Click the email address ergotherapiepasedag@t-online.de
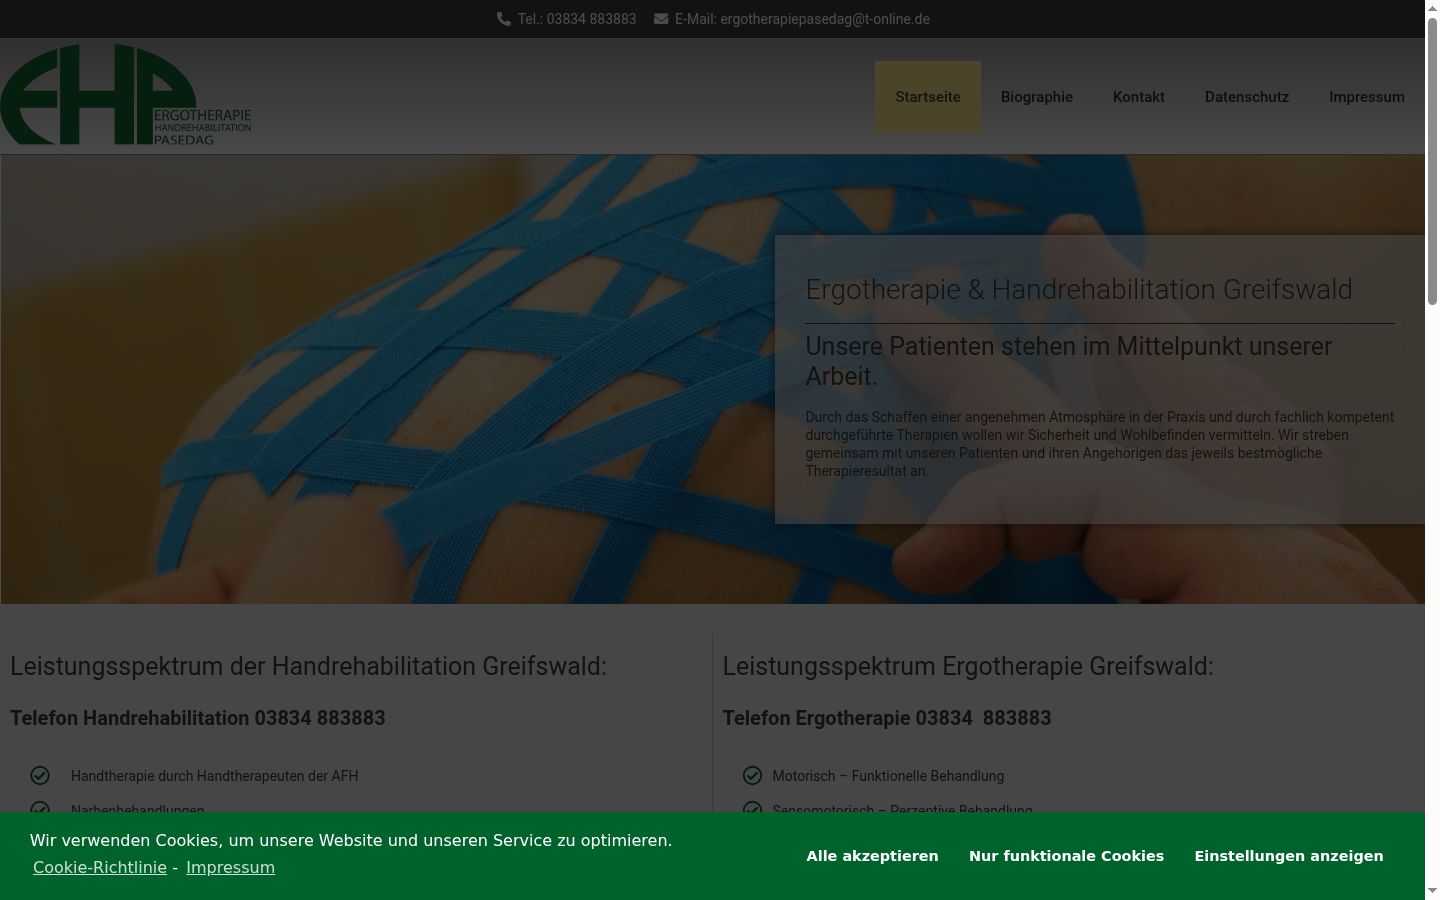Image resolution: width=1440 pixels, height=900 pixels. click(x=825, y=19)
